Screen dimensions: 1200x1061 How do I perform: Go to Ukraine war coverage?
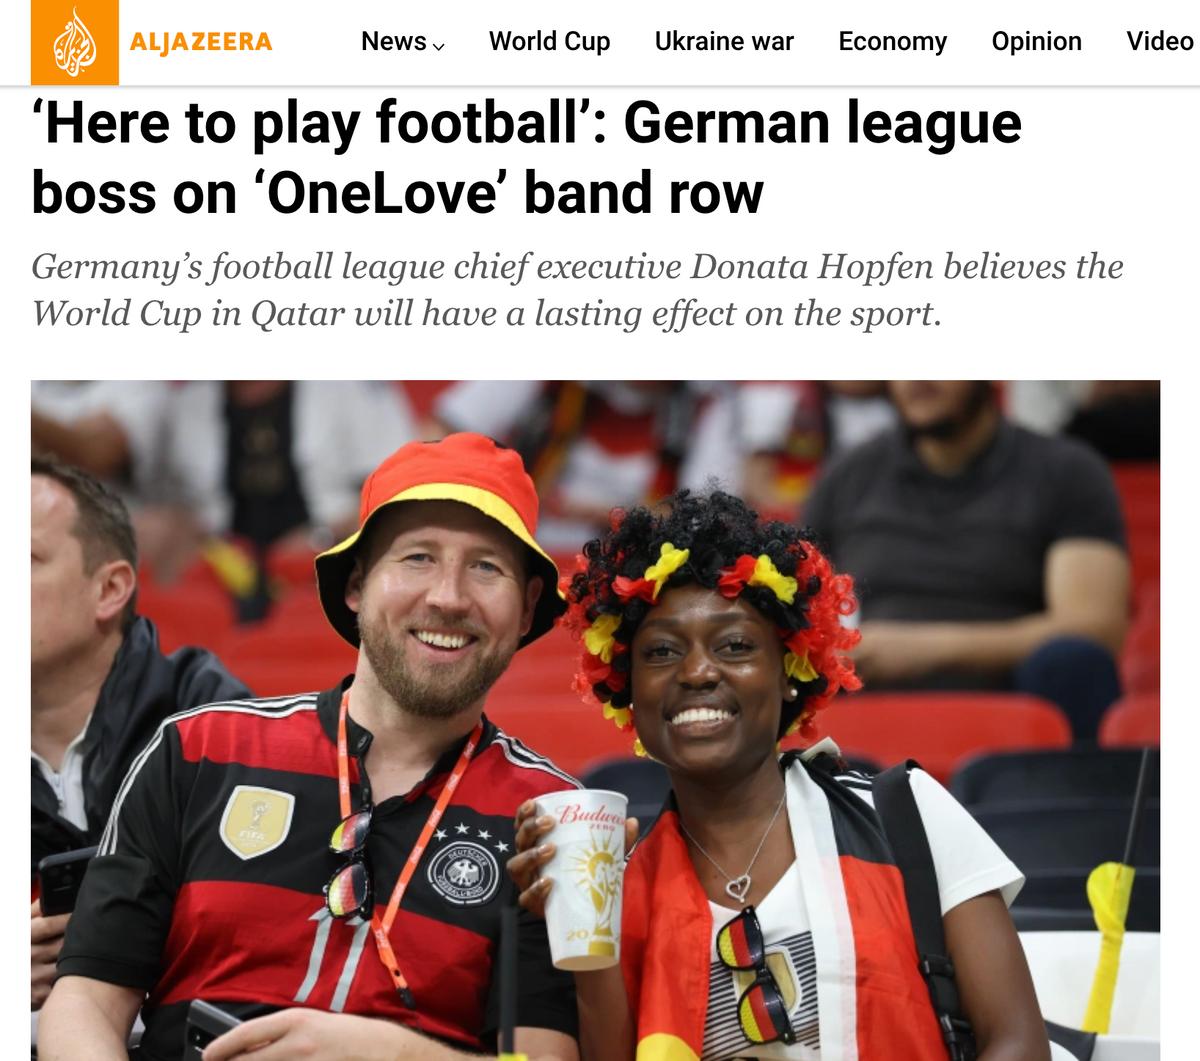click(724, 41)
